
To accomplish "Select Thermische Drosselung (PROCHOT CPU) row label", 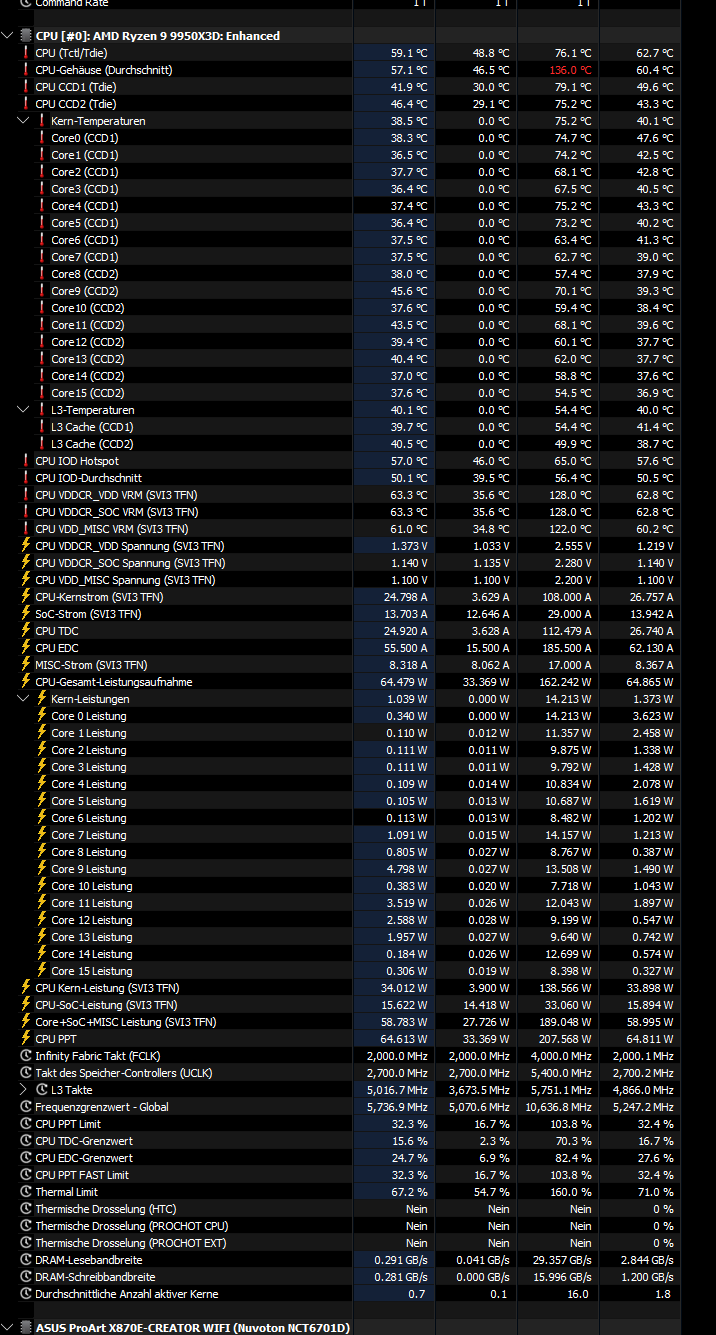I will 131,1226.
